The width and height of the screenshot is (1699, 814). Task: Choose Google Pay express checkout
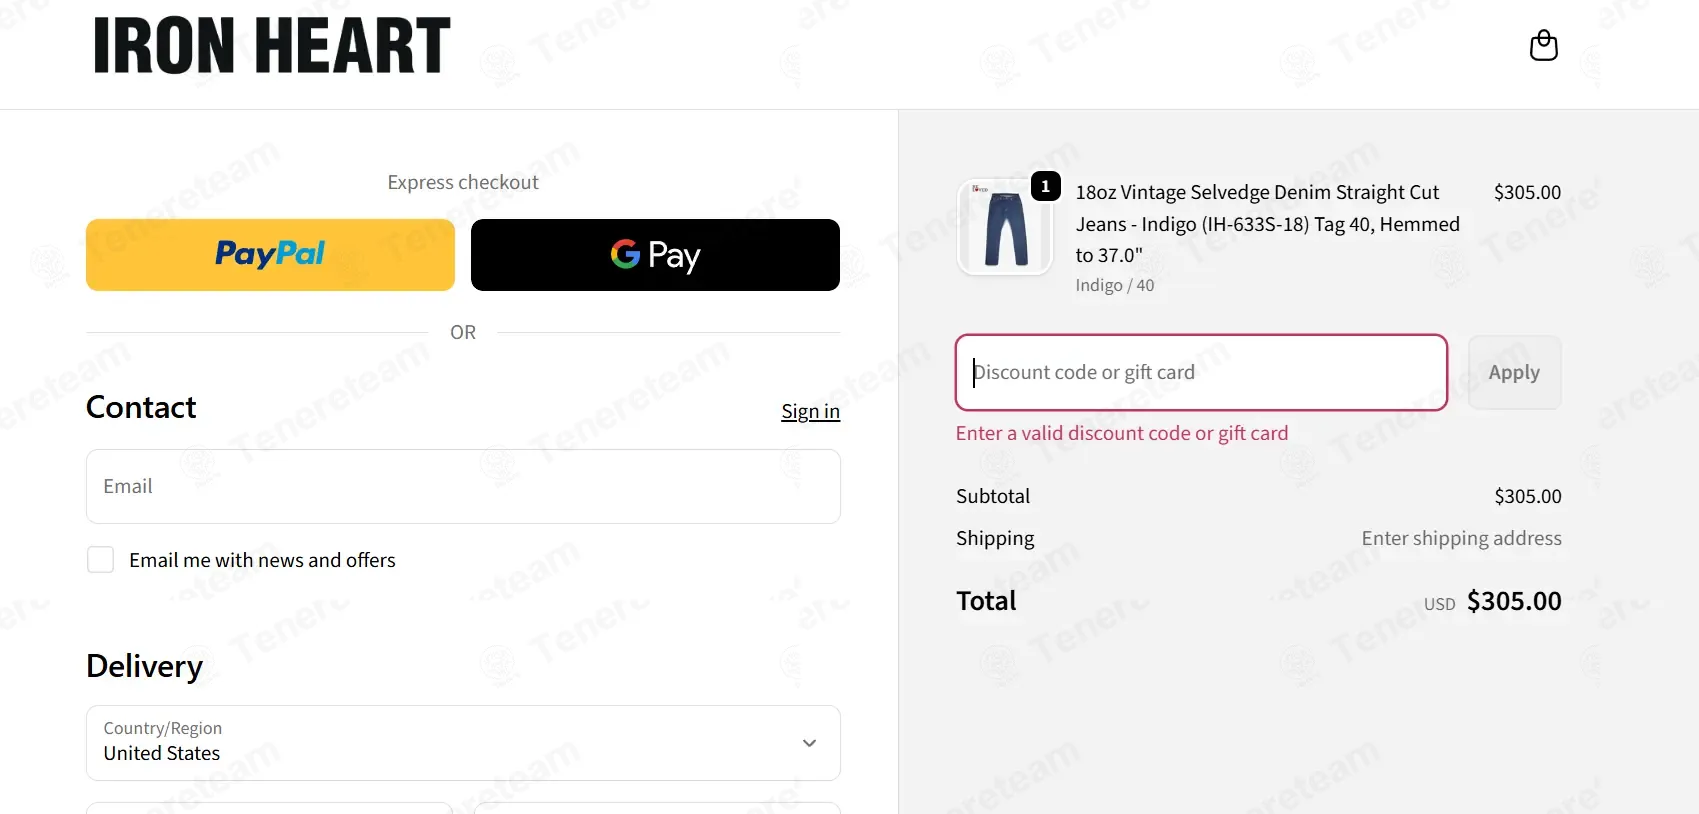click(x=655, y=255)
